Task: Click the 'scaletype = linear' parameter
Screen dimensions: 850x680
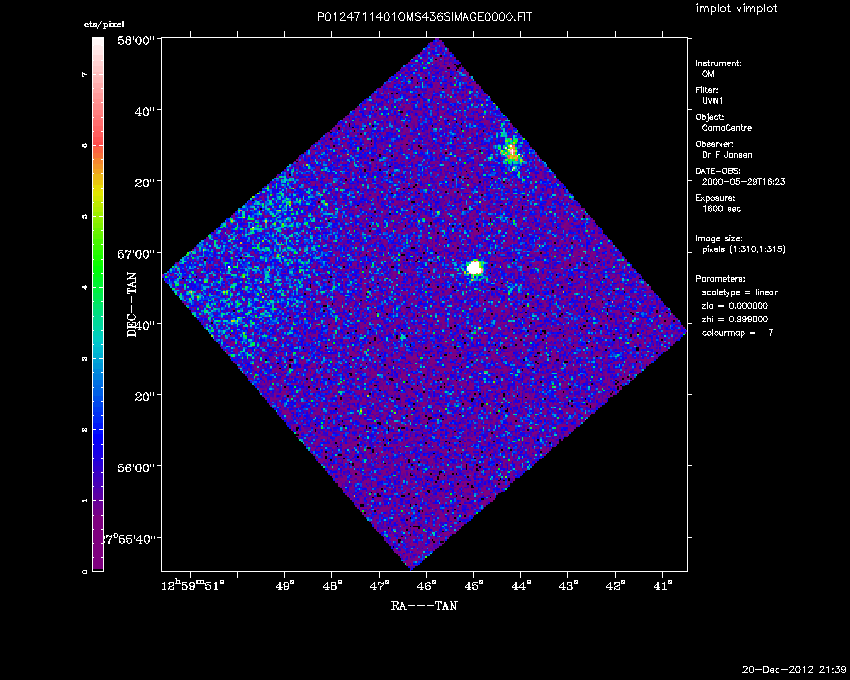Action: tap(740, 292)
